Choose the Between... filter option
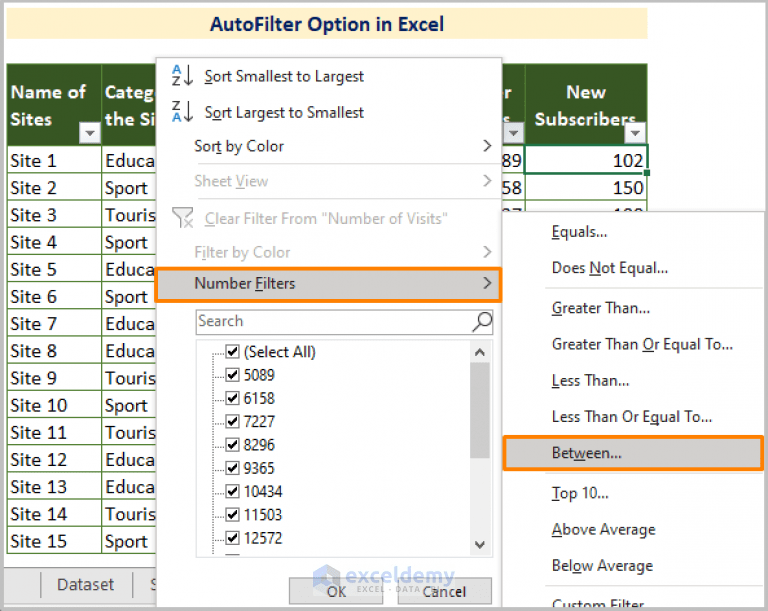 coord(633,453)
